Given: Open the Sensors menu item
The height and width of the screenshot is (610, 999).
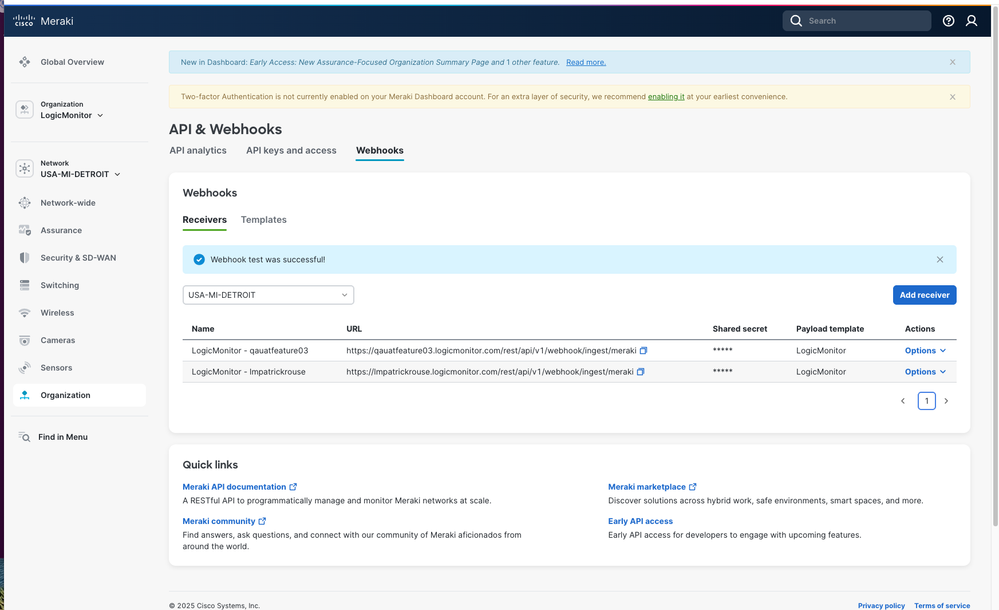Looking at the screenshot, I should click(x=56, y=368).
